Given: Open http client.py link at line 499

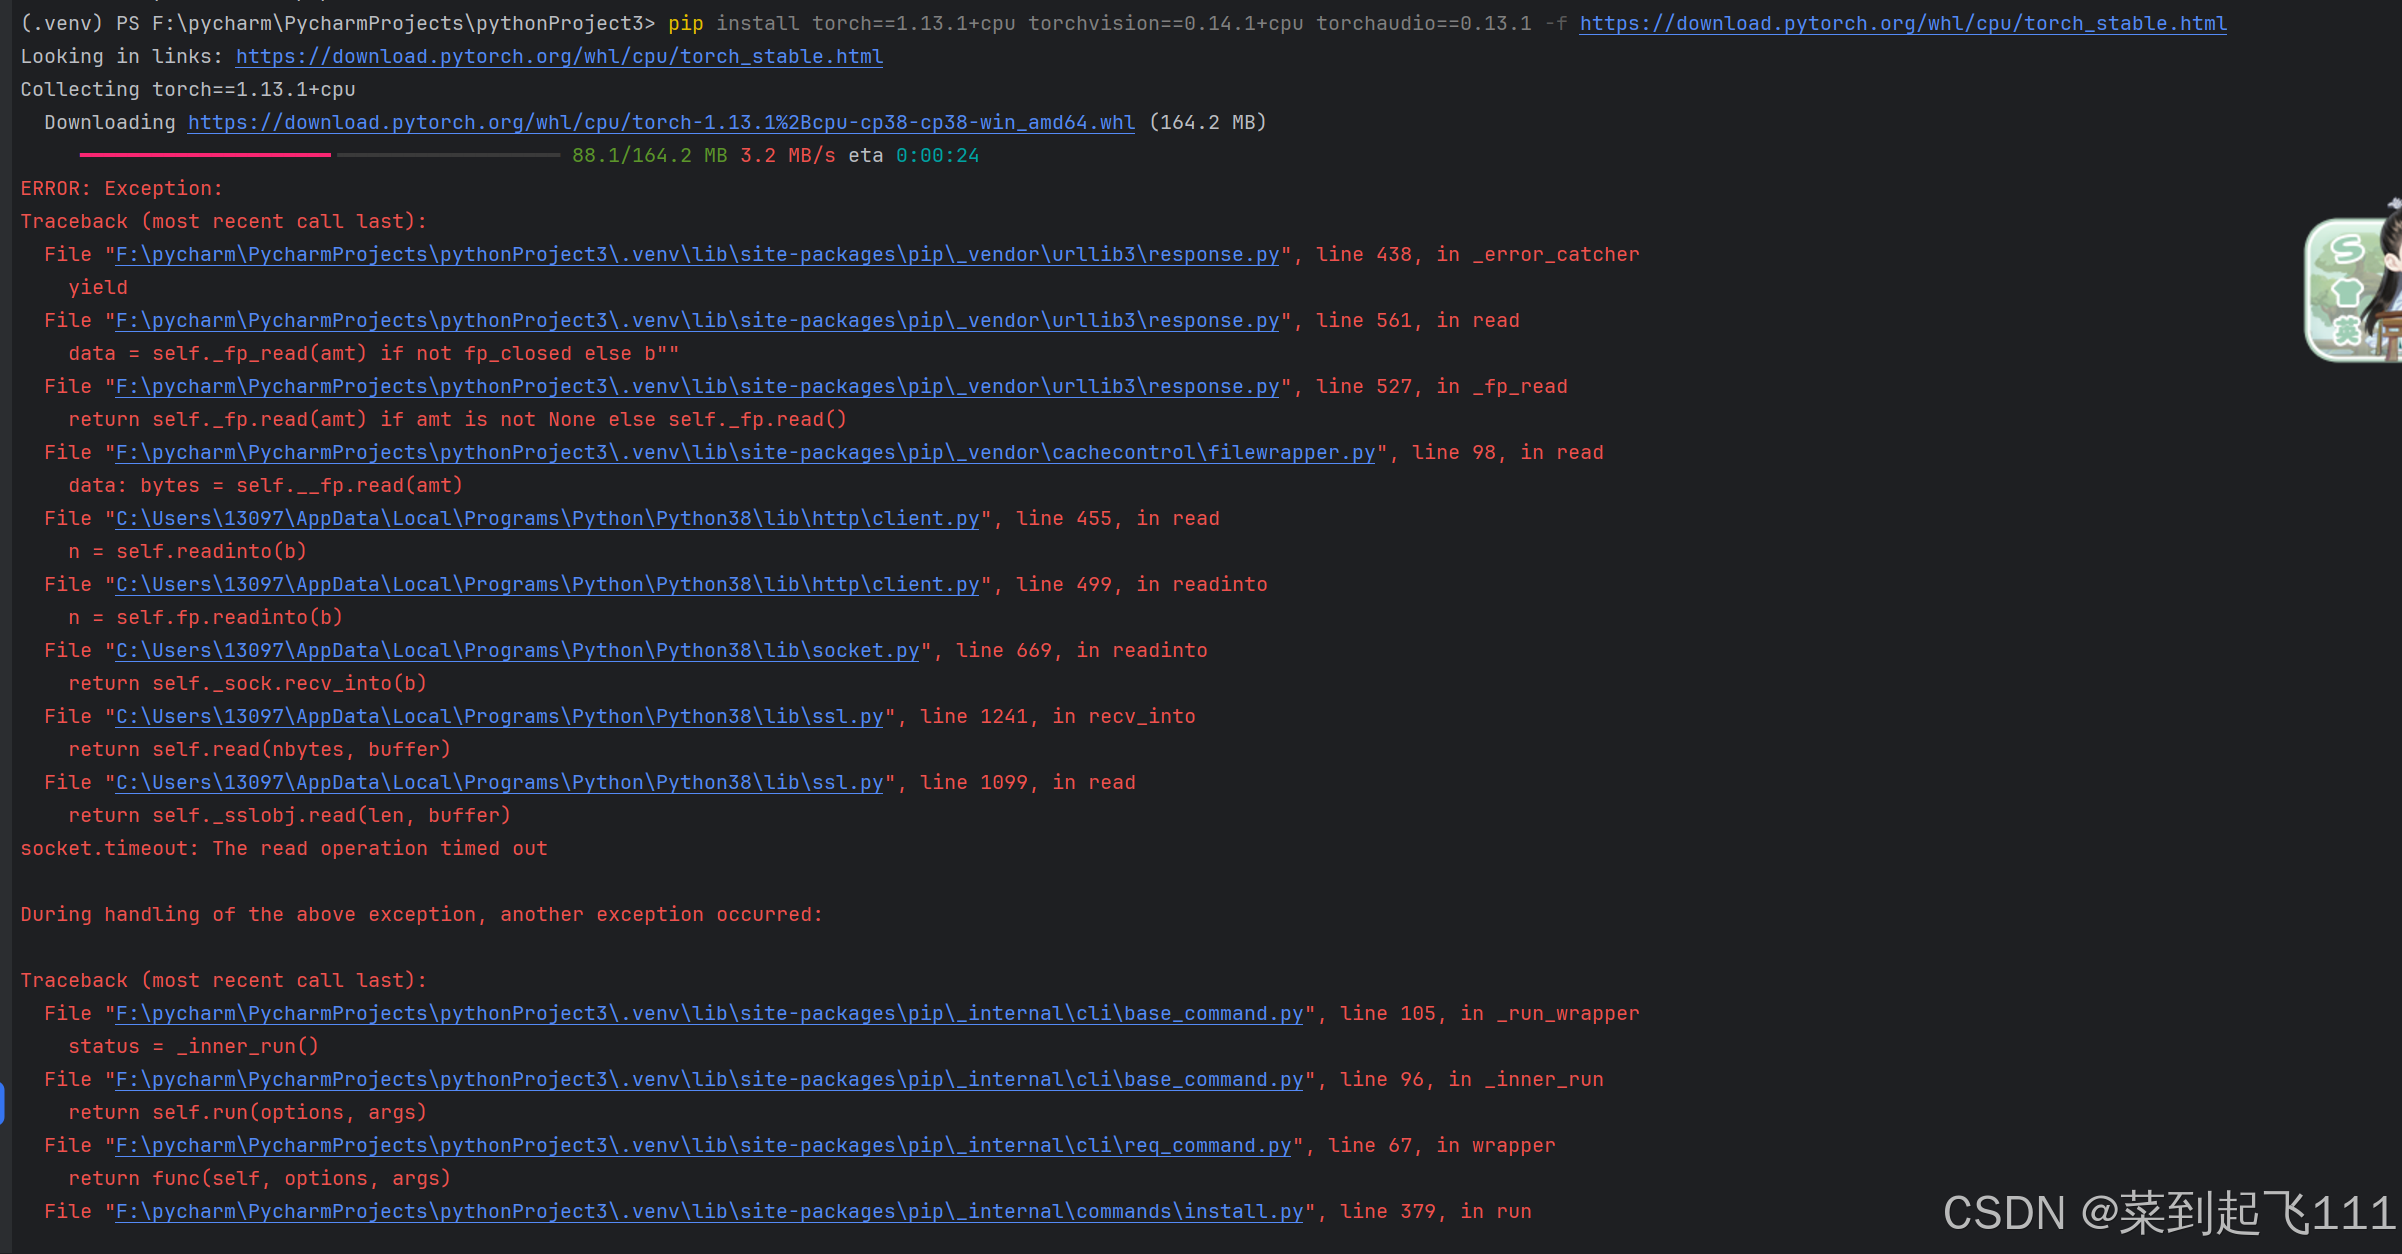Looking at the screenshot, I should 547,584.
